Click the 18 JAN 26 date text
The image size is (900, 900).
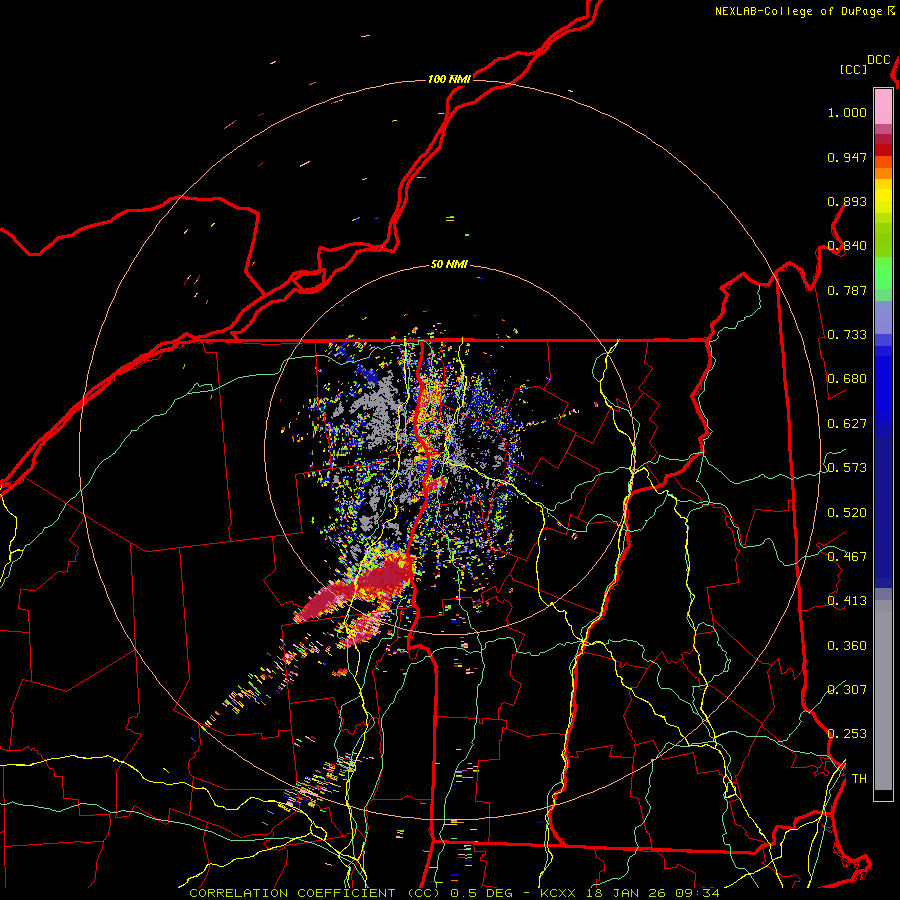[x=627, y=893]
